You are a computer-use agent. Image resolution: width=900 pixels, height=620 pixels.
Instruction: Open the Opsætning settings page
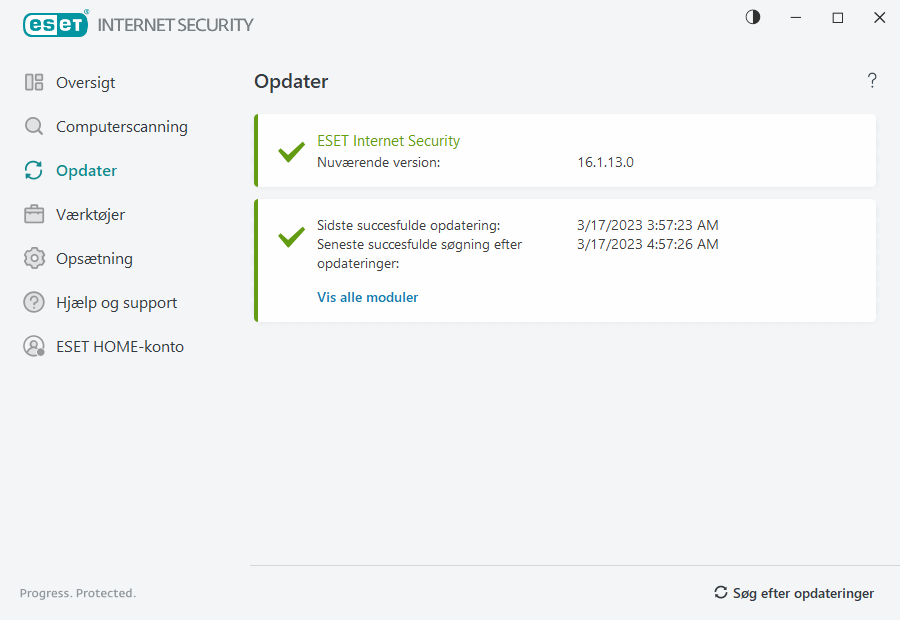[x=94, y=259]
